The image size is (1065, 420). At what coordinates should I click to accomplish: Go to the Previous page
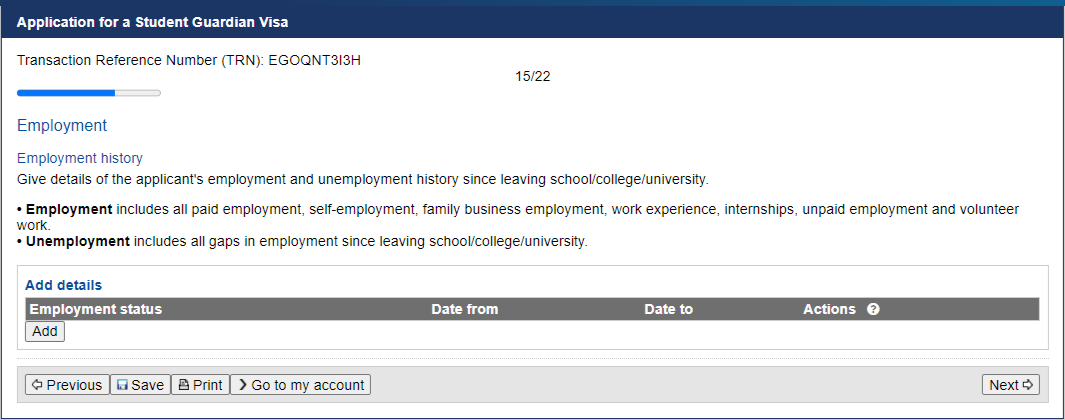point(67,385)
